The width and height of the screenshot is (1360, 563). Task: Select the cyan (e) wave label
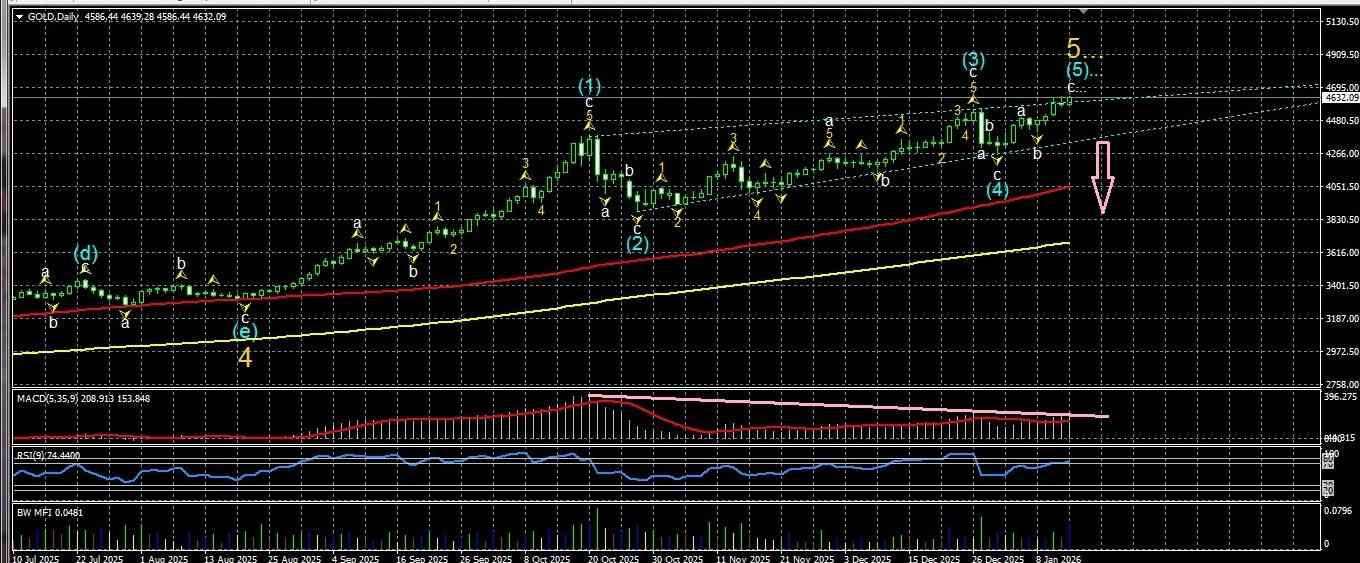[x=244, y=331]
